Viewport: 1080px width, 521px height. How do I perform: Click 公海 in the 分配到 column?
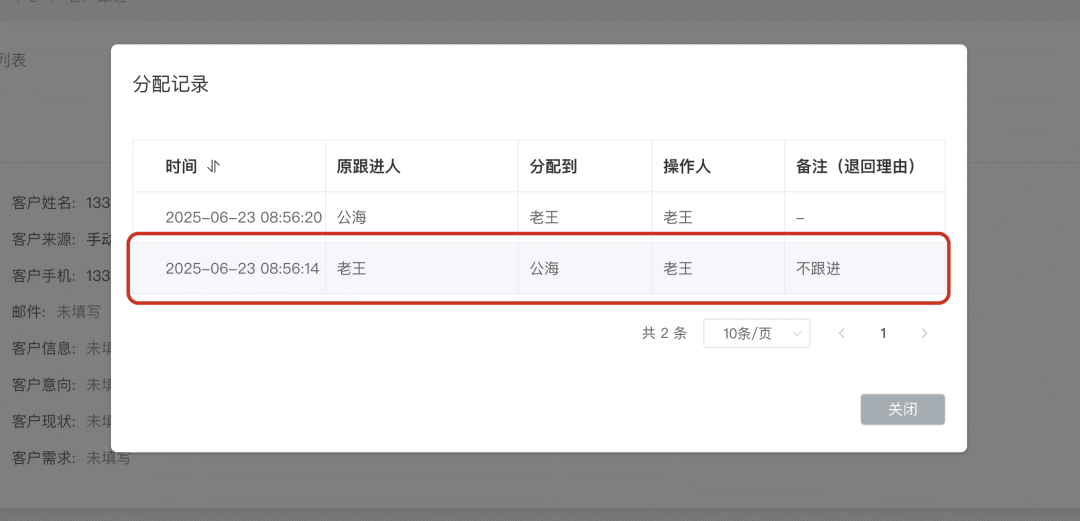click(544, 268)
